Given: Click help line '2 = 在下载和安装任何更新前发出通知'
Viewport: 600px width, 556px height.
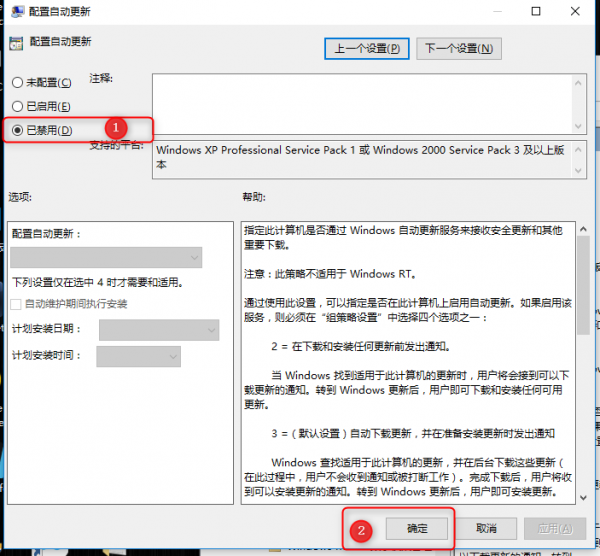Looking at the screenshot, I should click(x=360, y=346).
